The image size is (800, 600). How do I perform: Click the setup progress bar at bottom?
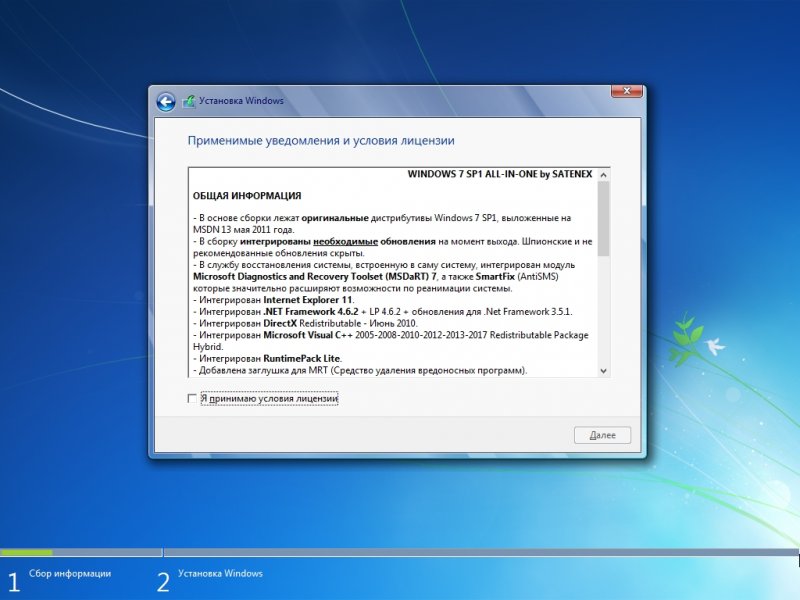[x=400, y=553]
